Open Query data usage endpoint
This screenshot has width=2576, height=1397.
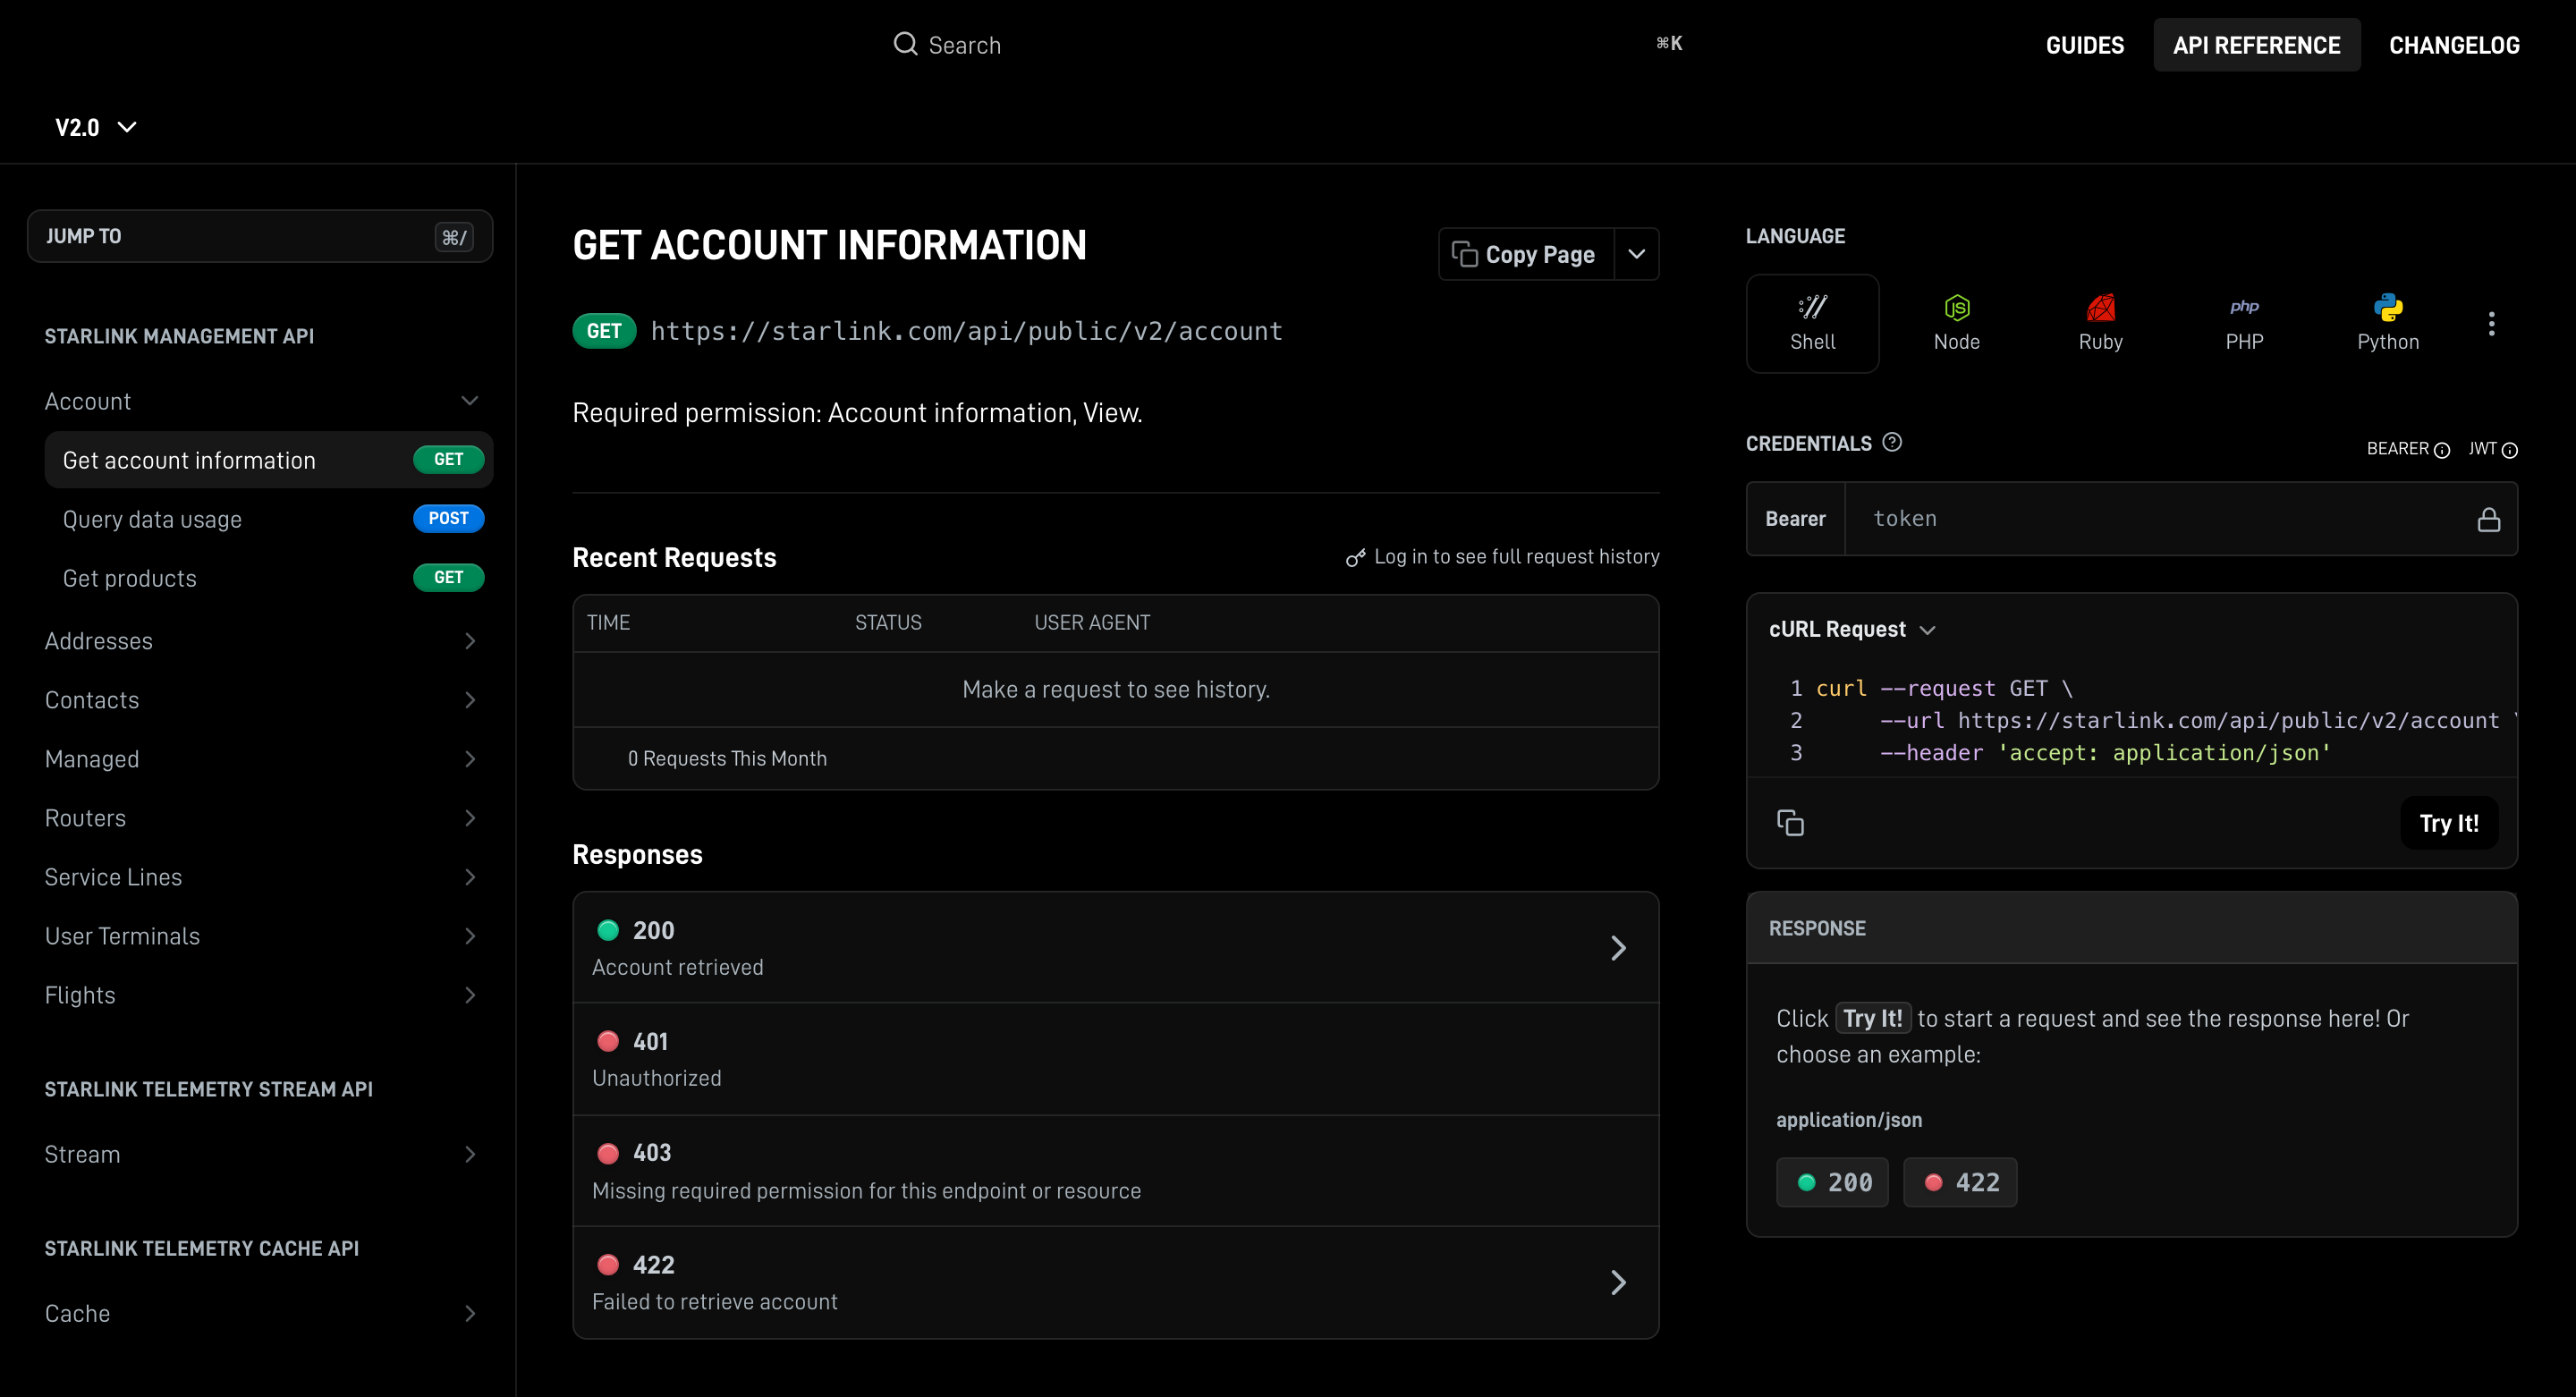click(x=269, y=519)
